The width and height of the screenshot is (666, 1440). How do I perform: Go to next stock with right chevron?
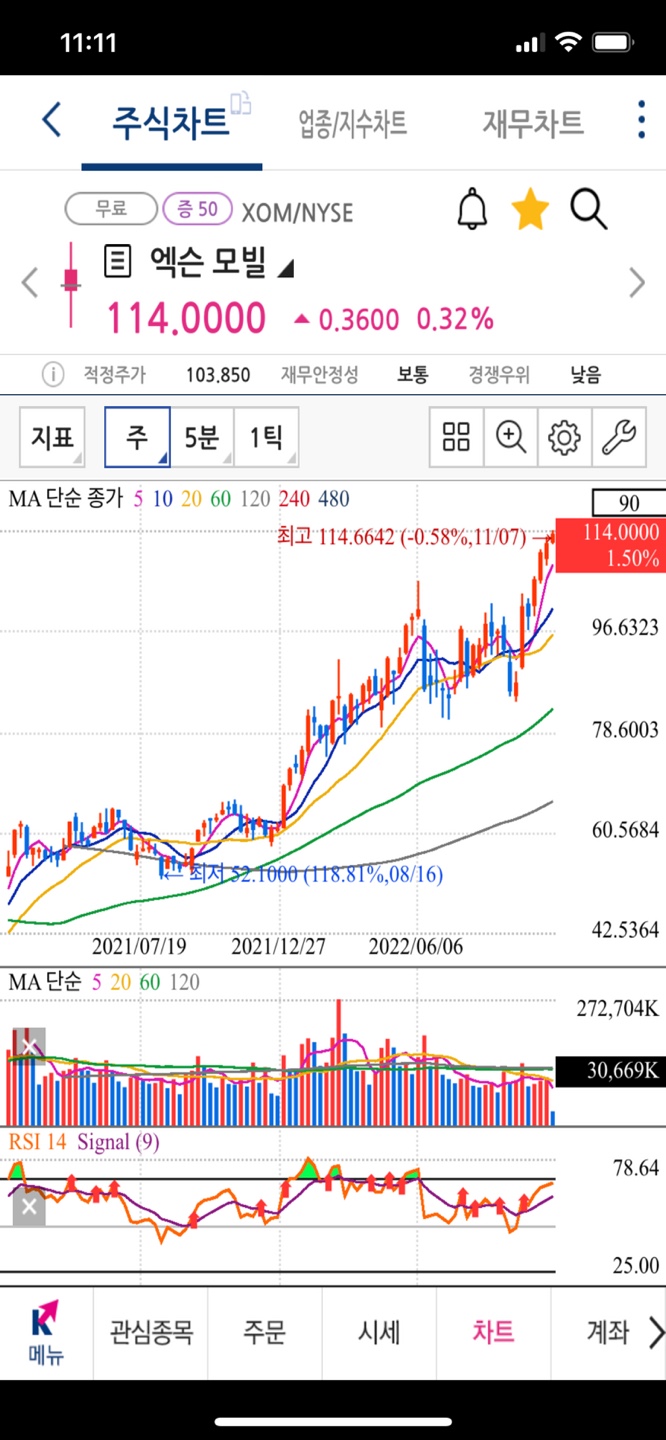[637, 283]
